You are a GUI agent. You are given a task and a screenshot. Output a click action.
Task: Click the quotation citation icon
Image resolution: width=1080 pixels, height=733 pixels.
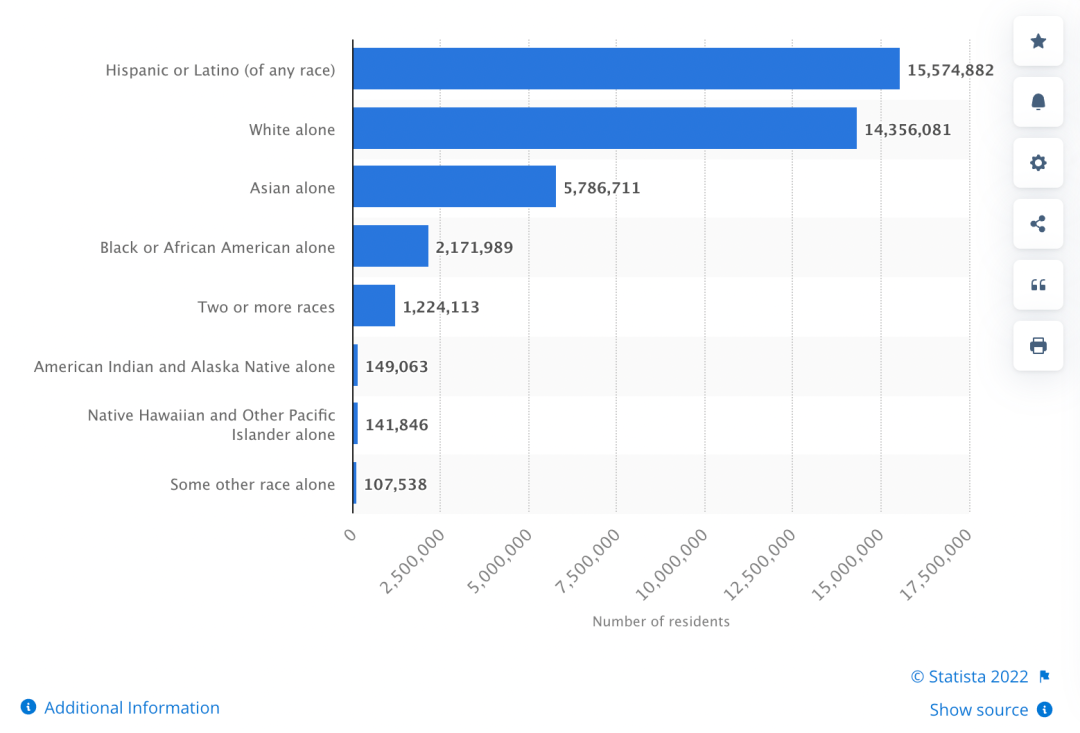click(1038, 285)
